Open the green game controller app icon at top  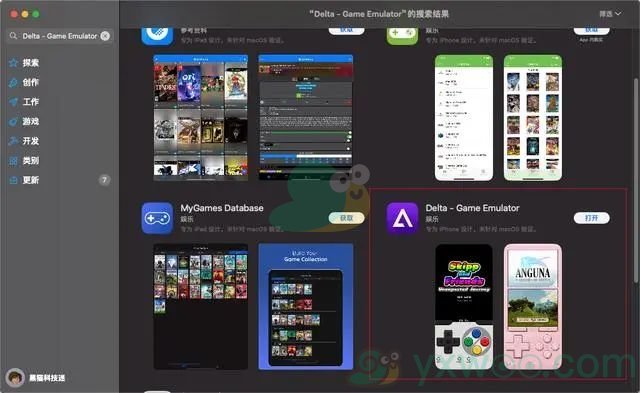(x=402, y=36)
